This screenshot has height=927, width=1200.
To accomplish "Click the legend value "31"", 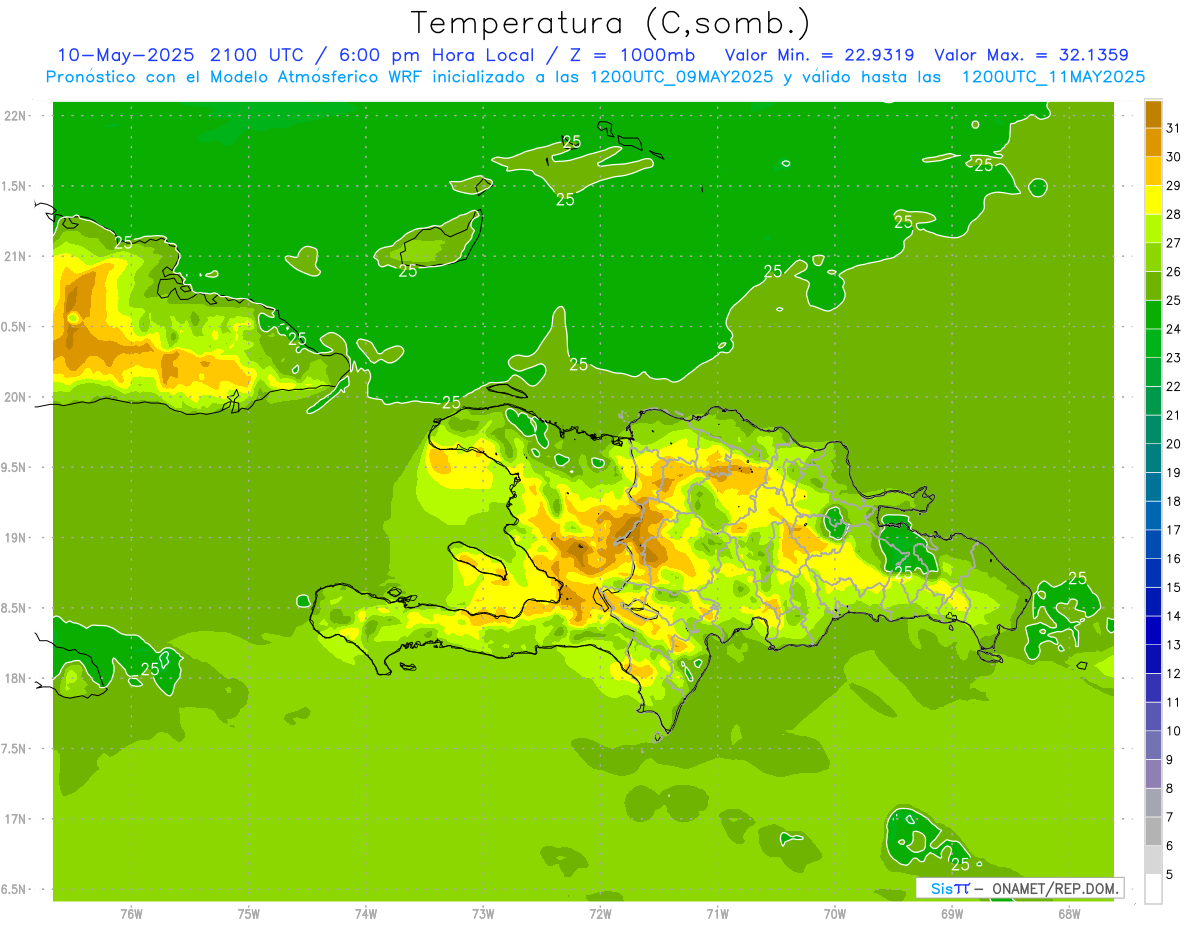I will click(x=1174, y=128).
